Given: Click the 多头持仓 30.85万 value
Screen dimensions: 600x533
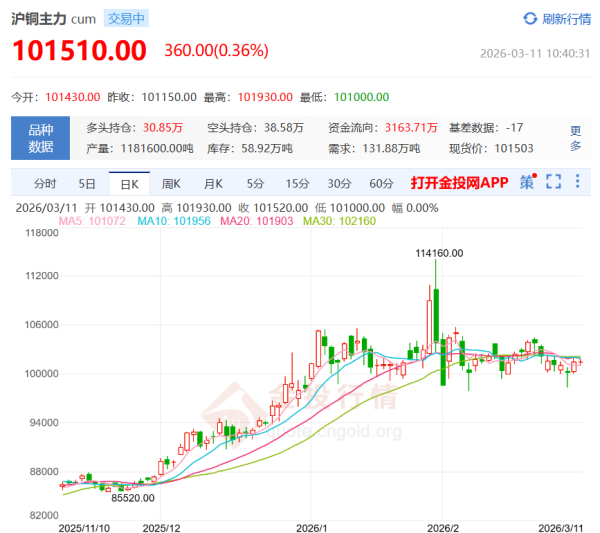Looking at the screenshot, I should [163, 128].
